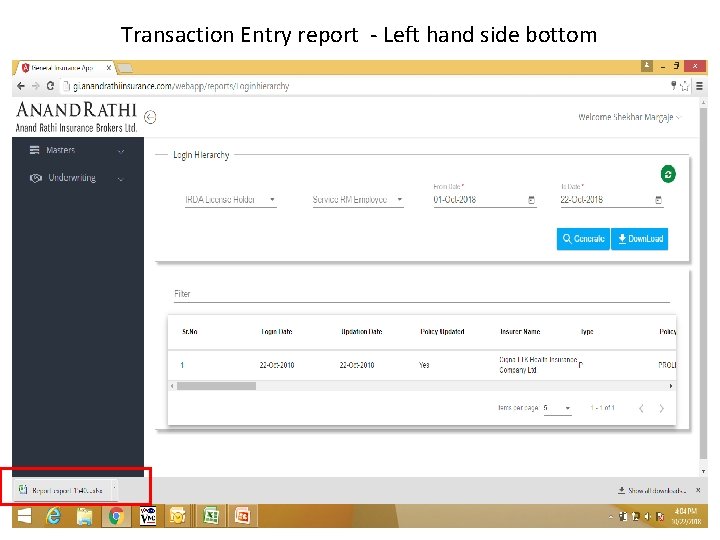Click AnandRathi logo
The height and width of the screenshot is (540, 720).
(x=76, y=117)
